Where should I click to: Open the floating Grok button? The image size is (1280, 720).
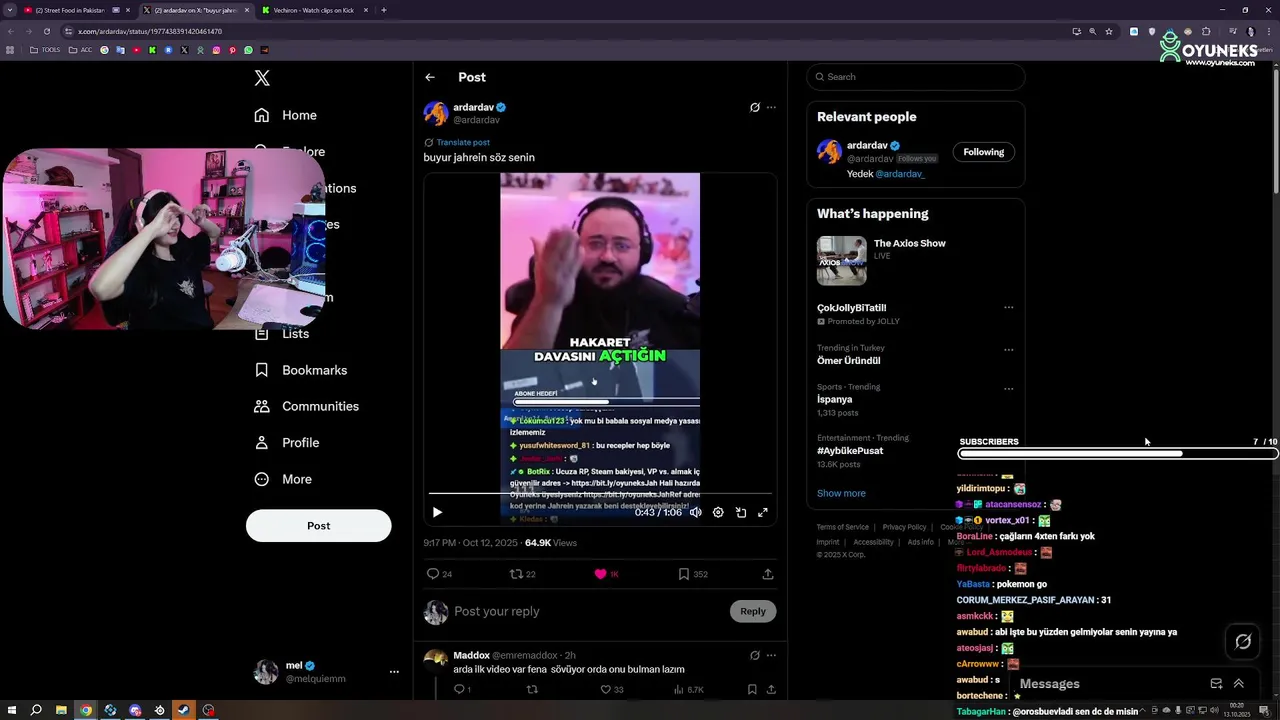click(1243, 642)
